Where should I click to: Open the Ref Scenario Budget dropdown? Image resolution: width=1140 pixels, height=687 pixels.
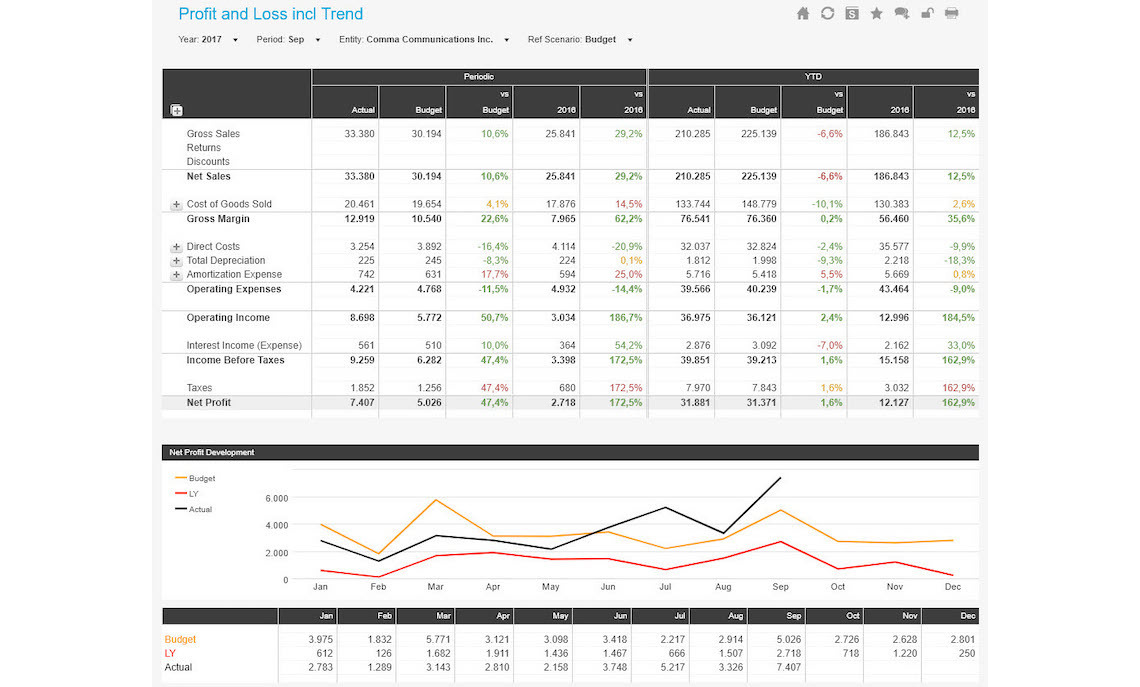point(580,39)
